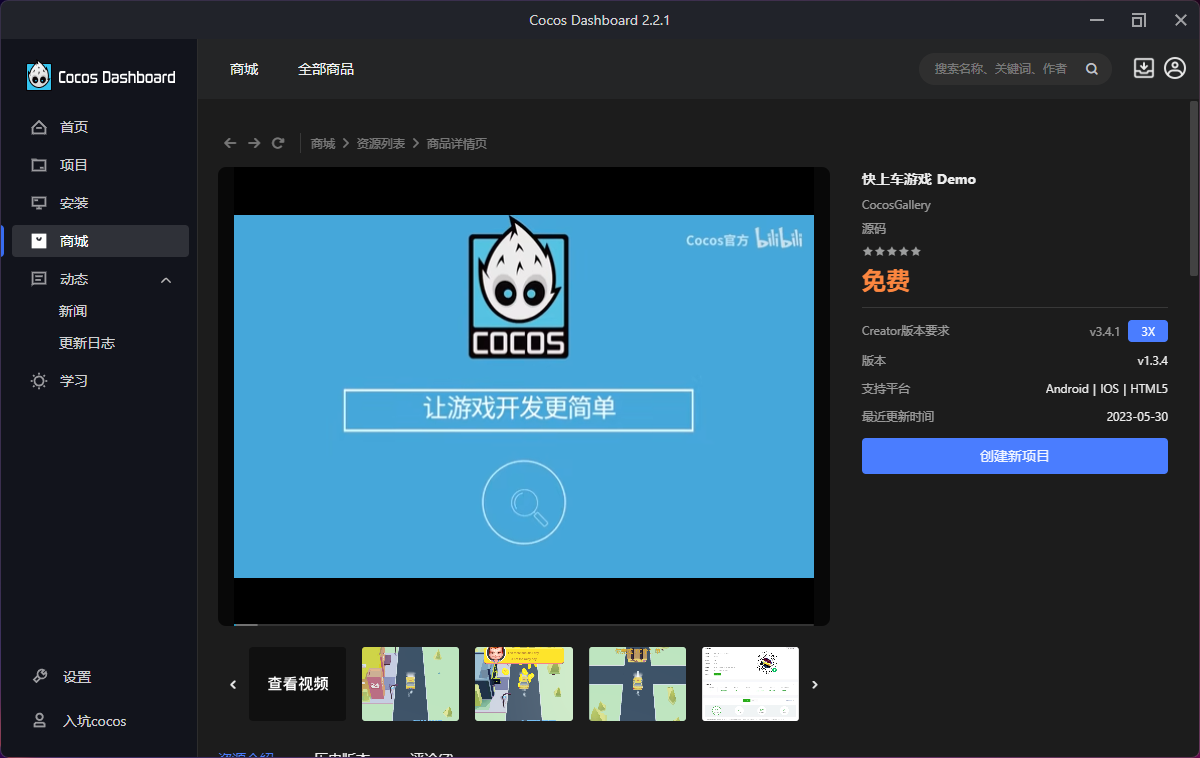Image resolution: width=1200 pixels, height=758 pixels.
Task: Click the 商品详情页 breadcrumb
Action: (457, 144)
